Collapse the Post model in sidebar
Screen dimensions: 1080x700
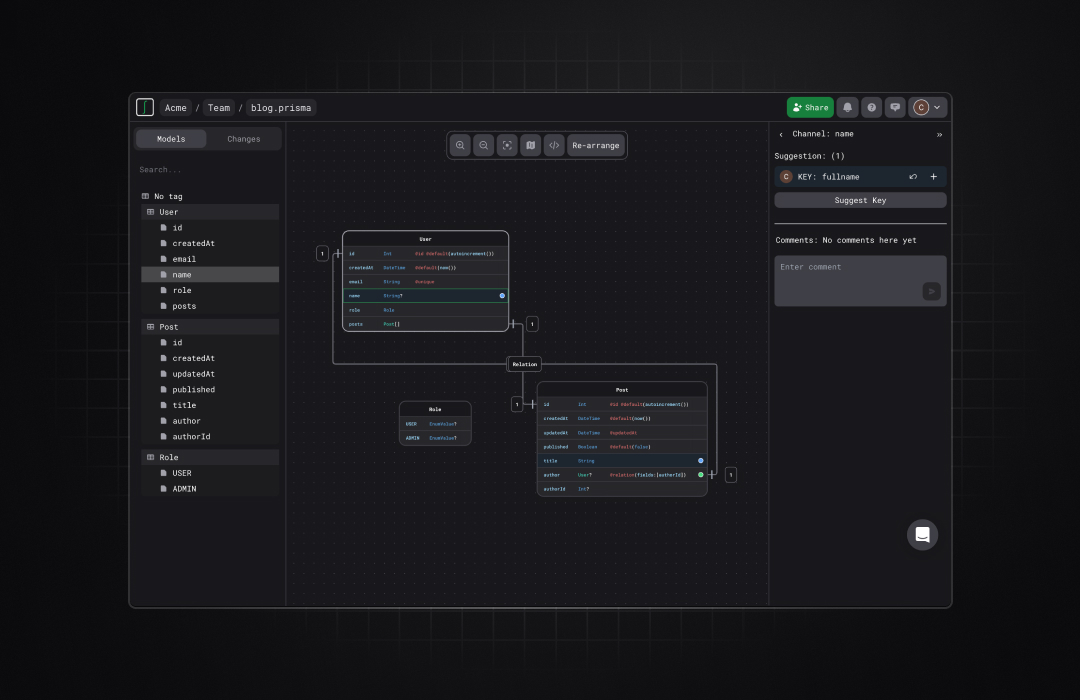210,327
